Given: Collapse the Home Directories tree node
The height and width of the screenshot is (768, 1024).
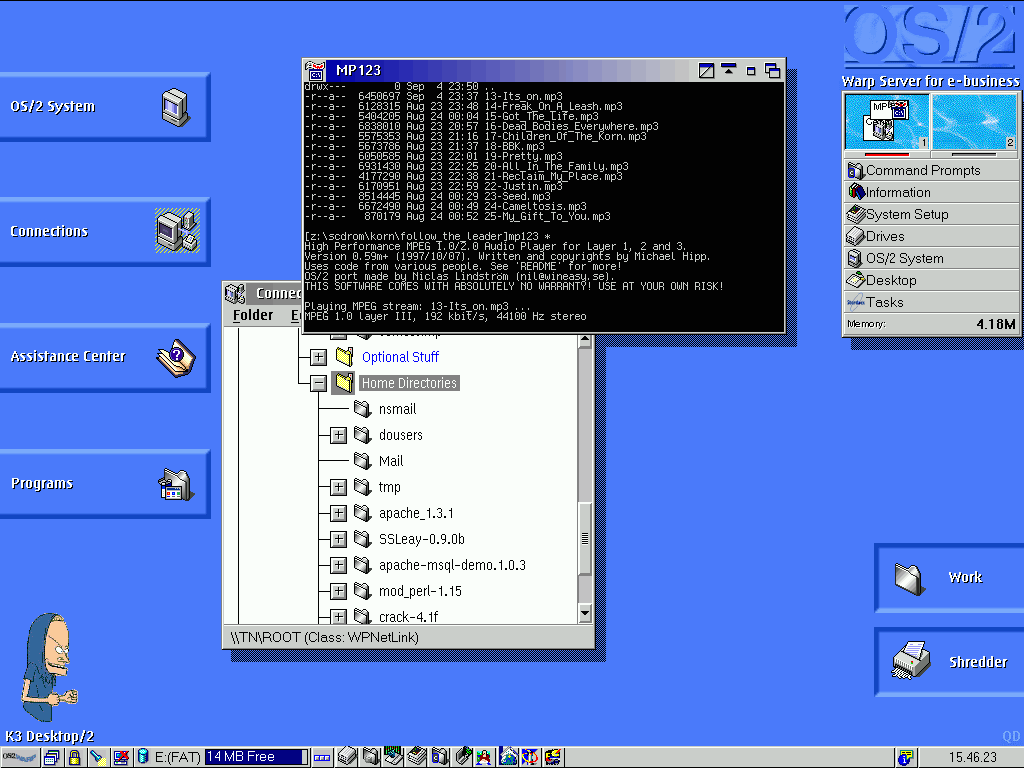Looking at the screenshot, I should point(318,383).
